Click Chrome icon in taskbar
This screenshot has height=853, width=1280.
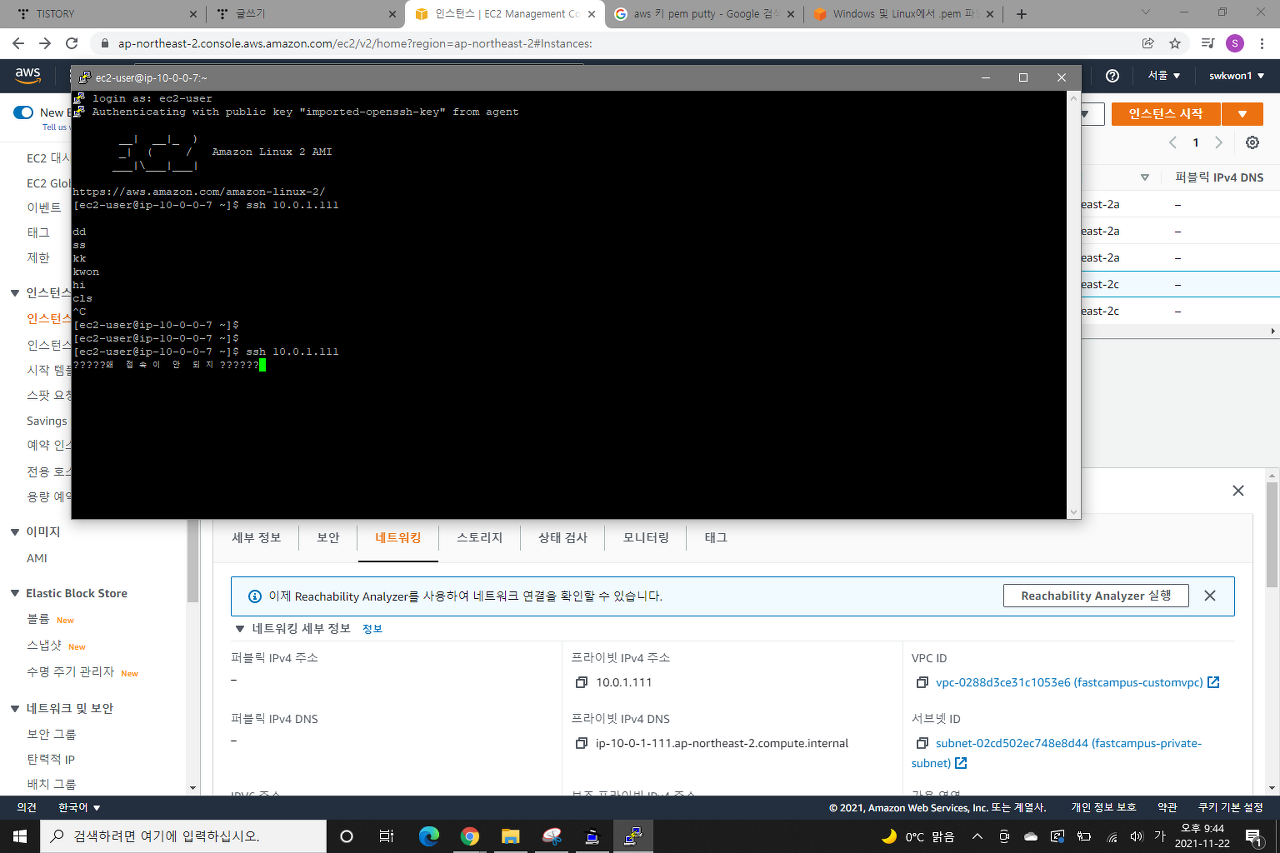469,836
